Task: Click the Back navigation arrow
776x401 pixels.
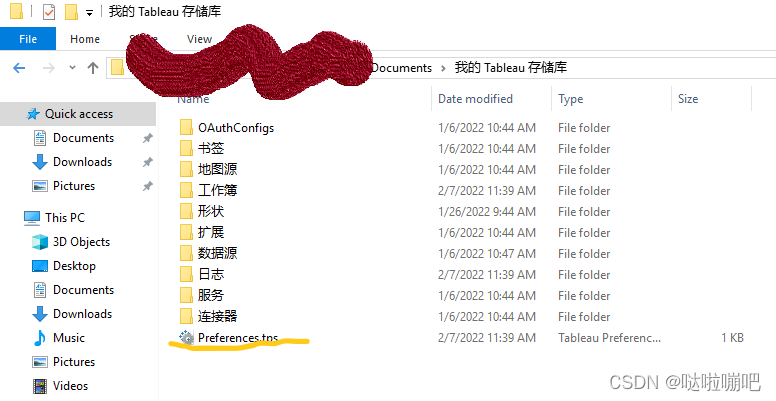Action: click(19, 68)
